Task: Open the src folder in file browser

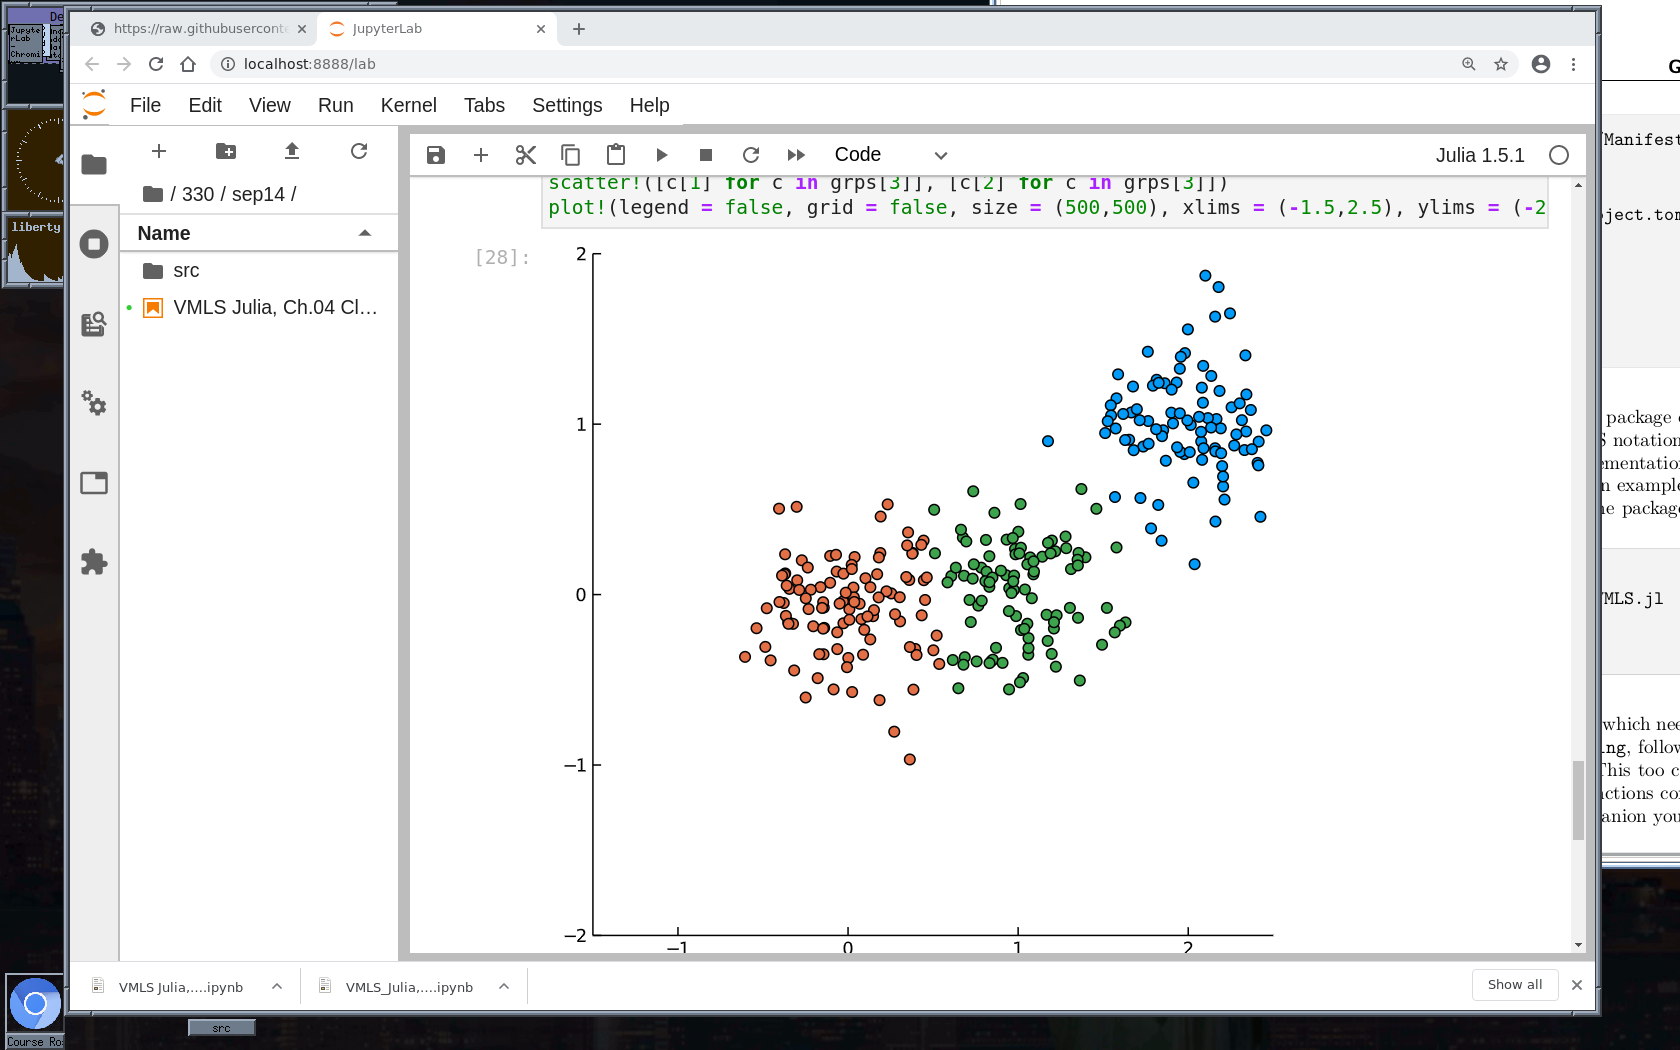Action: (x=186, y=271)
